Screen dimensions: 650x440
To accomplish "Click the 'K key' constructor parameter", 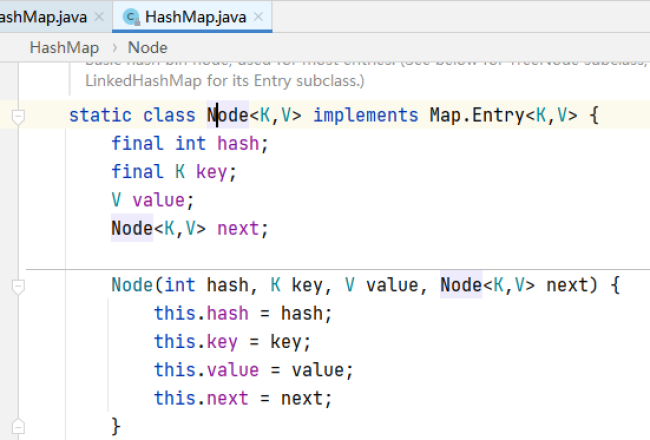I will [x=296, y=285].
